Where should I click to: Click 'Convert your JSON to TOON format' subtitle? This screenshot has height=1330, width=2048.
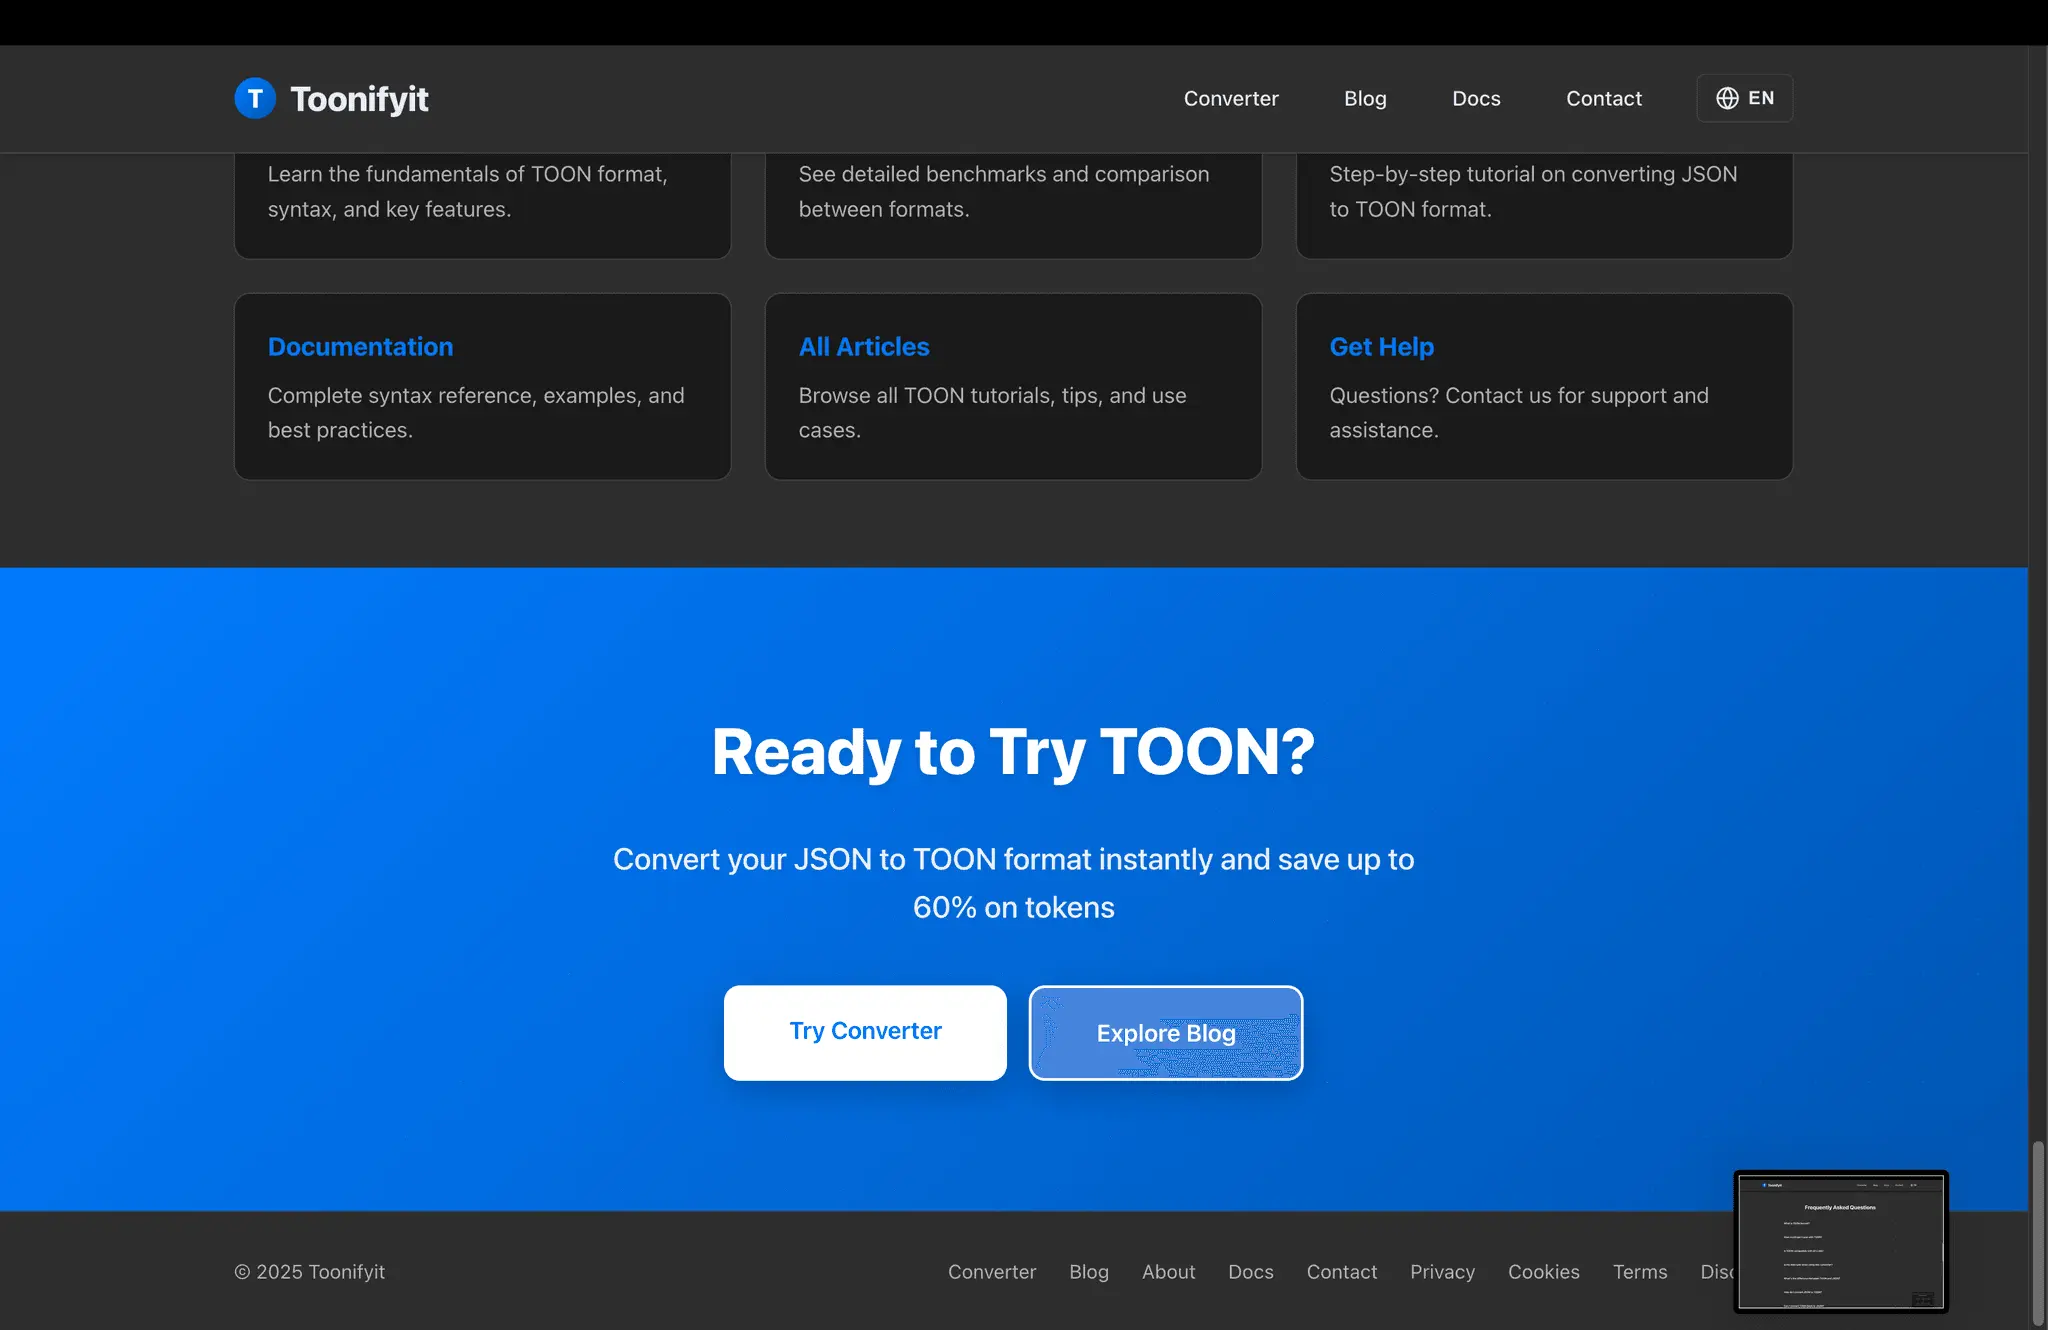tap(1013, 883)
